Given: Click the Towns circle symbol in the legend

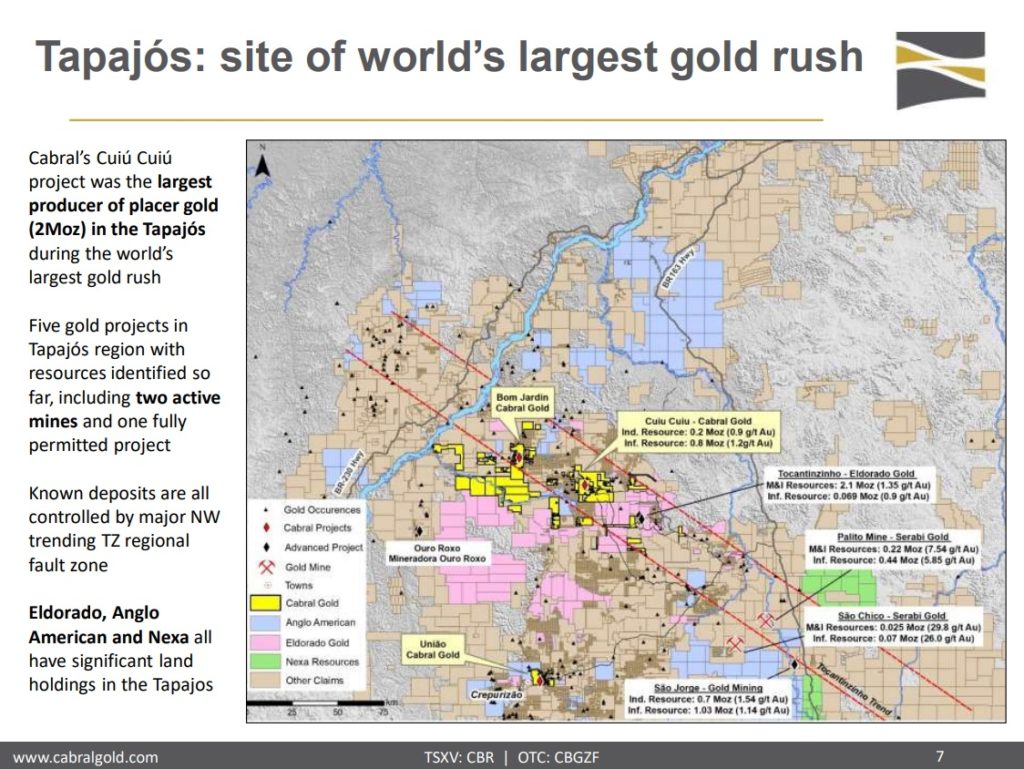Looking at the screenshot, I should [267, 585].
